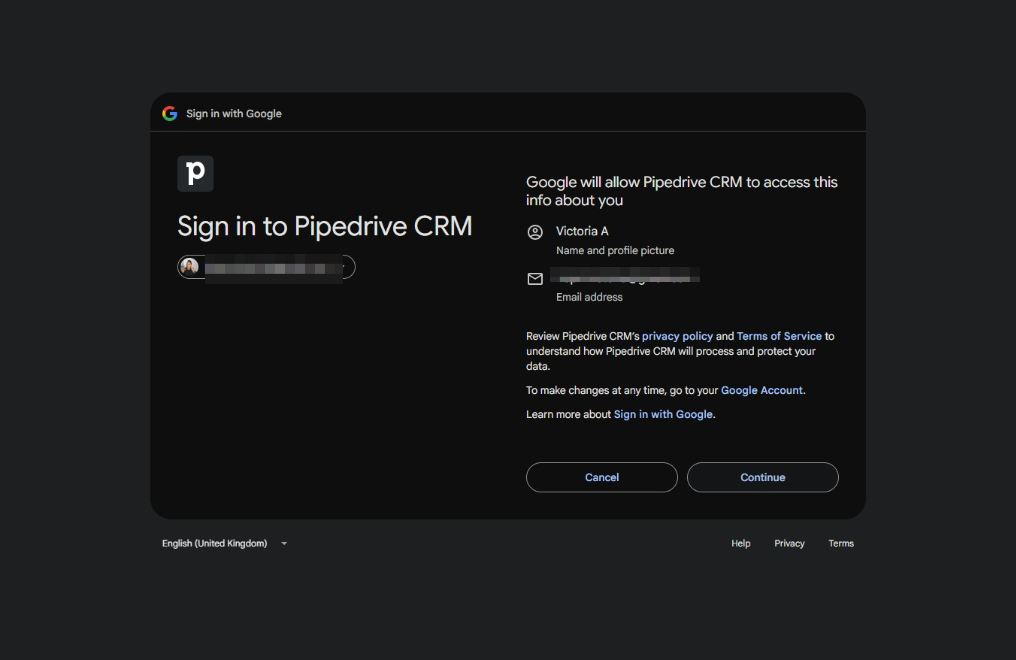This screenshot has height=660, width=1016.
Task: Click the language dropdown arrow
Action: click(x=284, y=543)
